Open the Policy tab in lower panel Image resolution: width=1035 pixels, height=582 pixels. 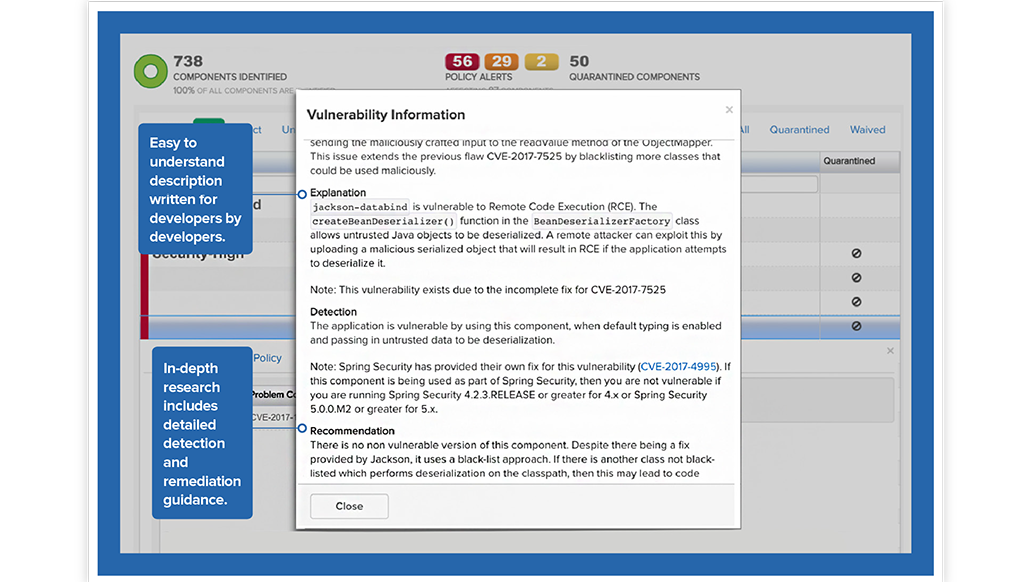(x=267, y=358)
